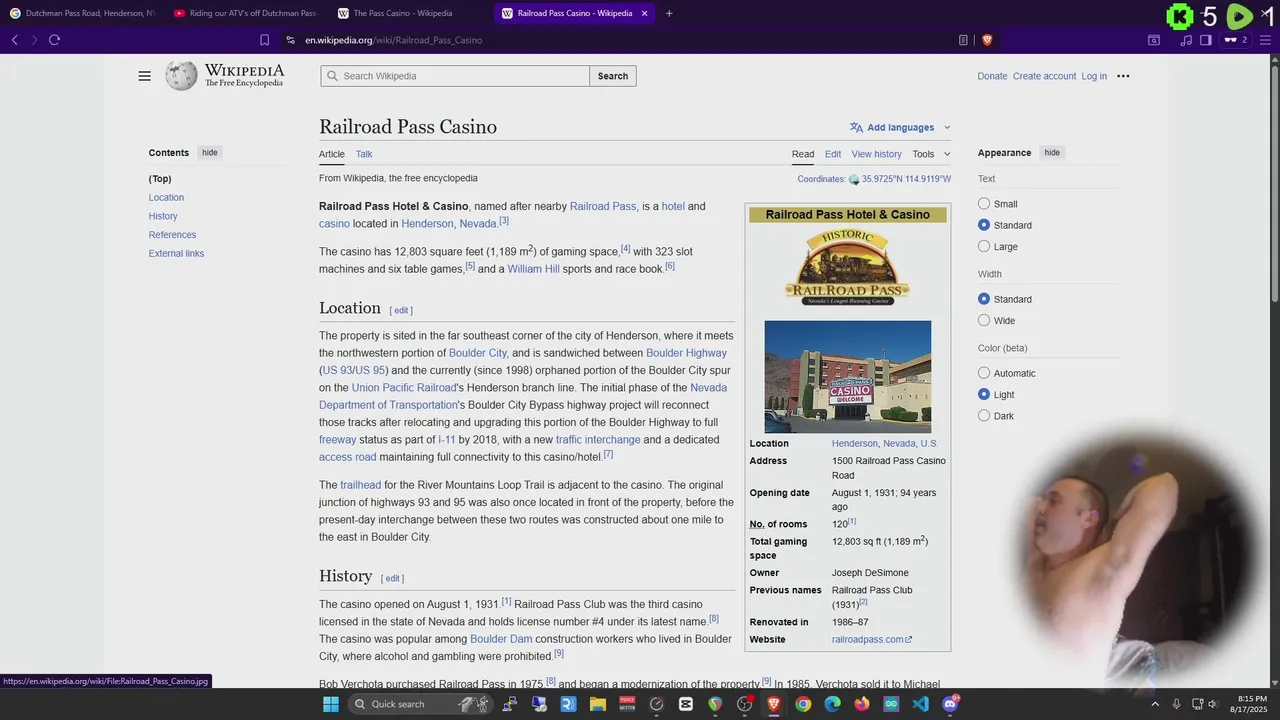1280x720 pixels.
Task: Select Automatic color mode
Action: tap(984, 373)
